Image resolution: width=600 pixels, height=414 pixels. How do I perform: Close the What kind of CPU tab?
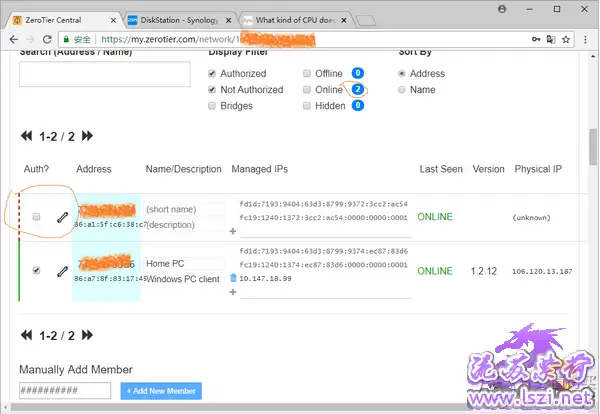pyautogui.click(x=344, y=20)
